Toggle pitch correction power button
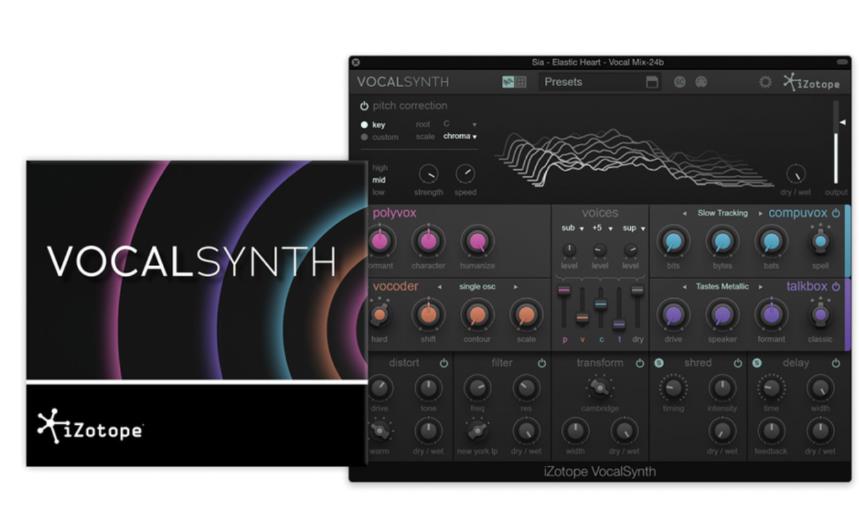The height and width of the screenshot is (527, 859). point(364,106)
